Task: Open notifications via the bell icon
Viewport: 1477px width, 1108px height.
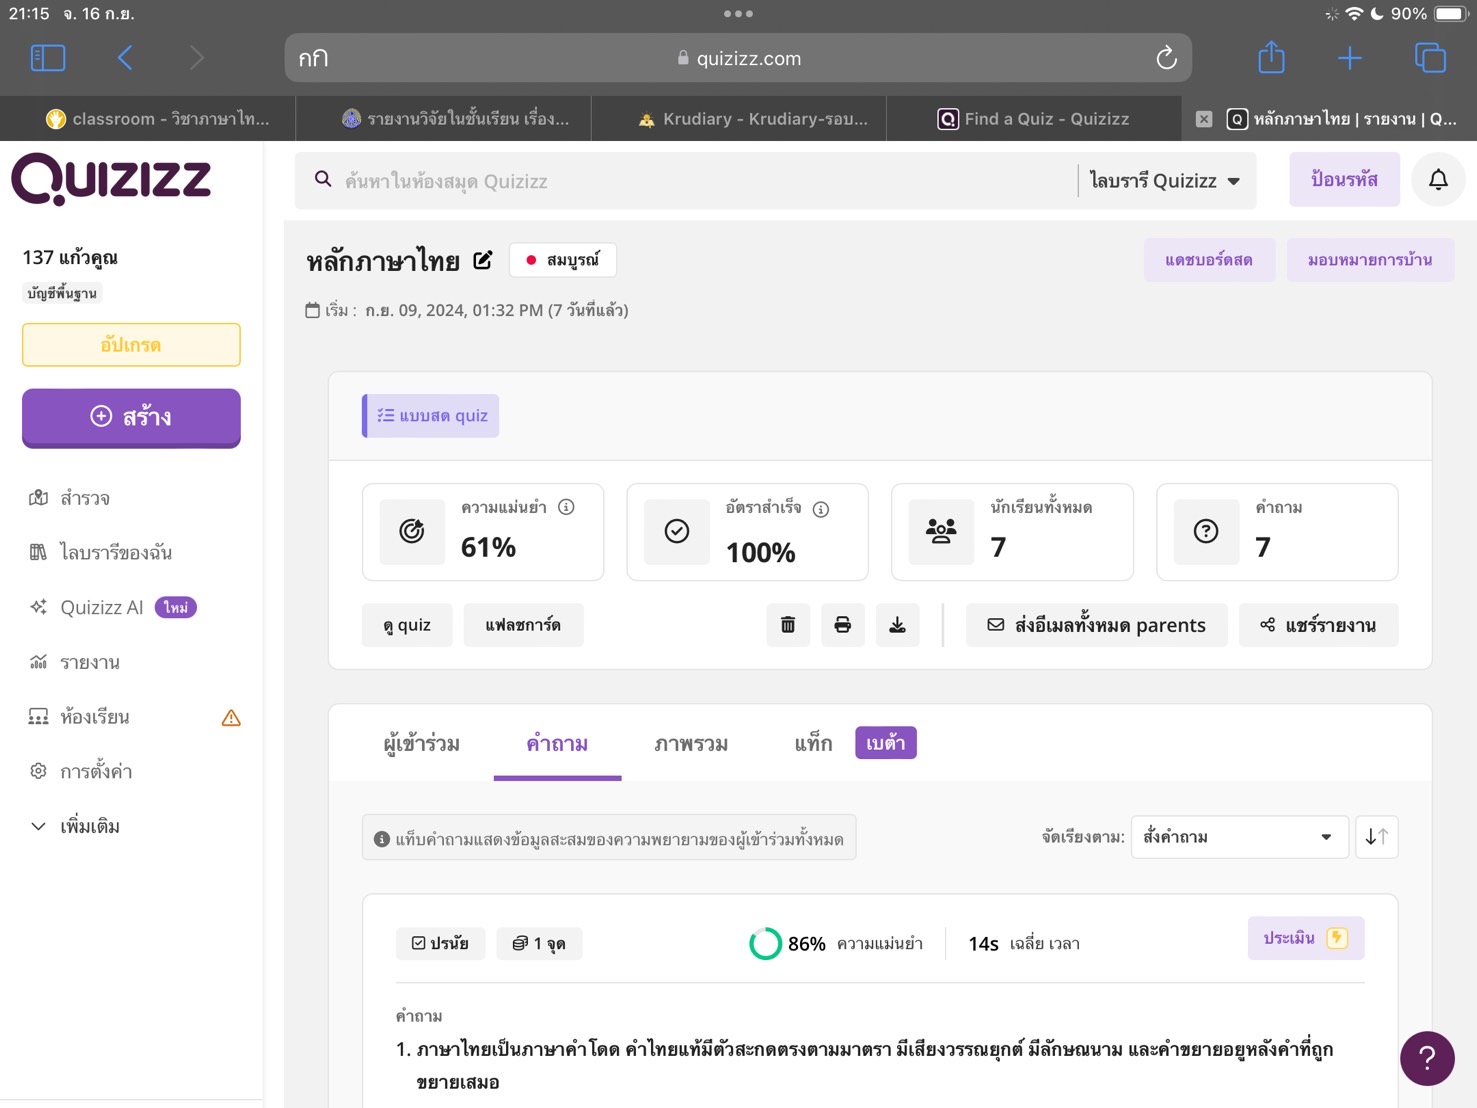Action: (1438, 180)
